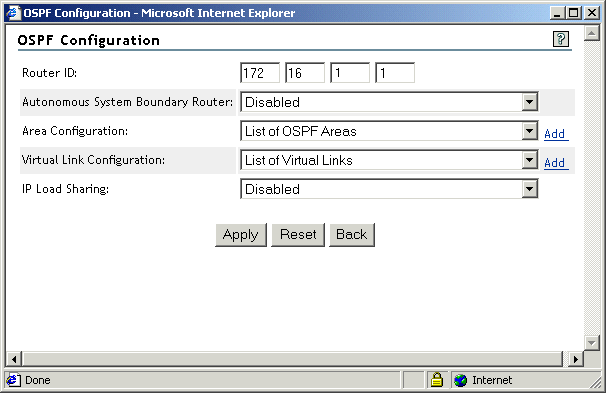
Task: Click Add link for Area Configuration
Action: tap(555, 134)
